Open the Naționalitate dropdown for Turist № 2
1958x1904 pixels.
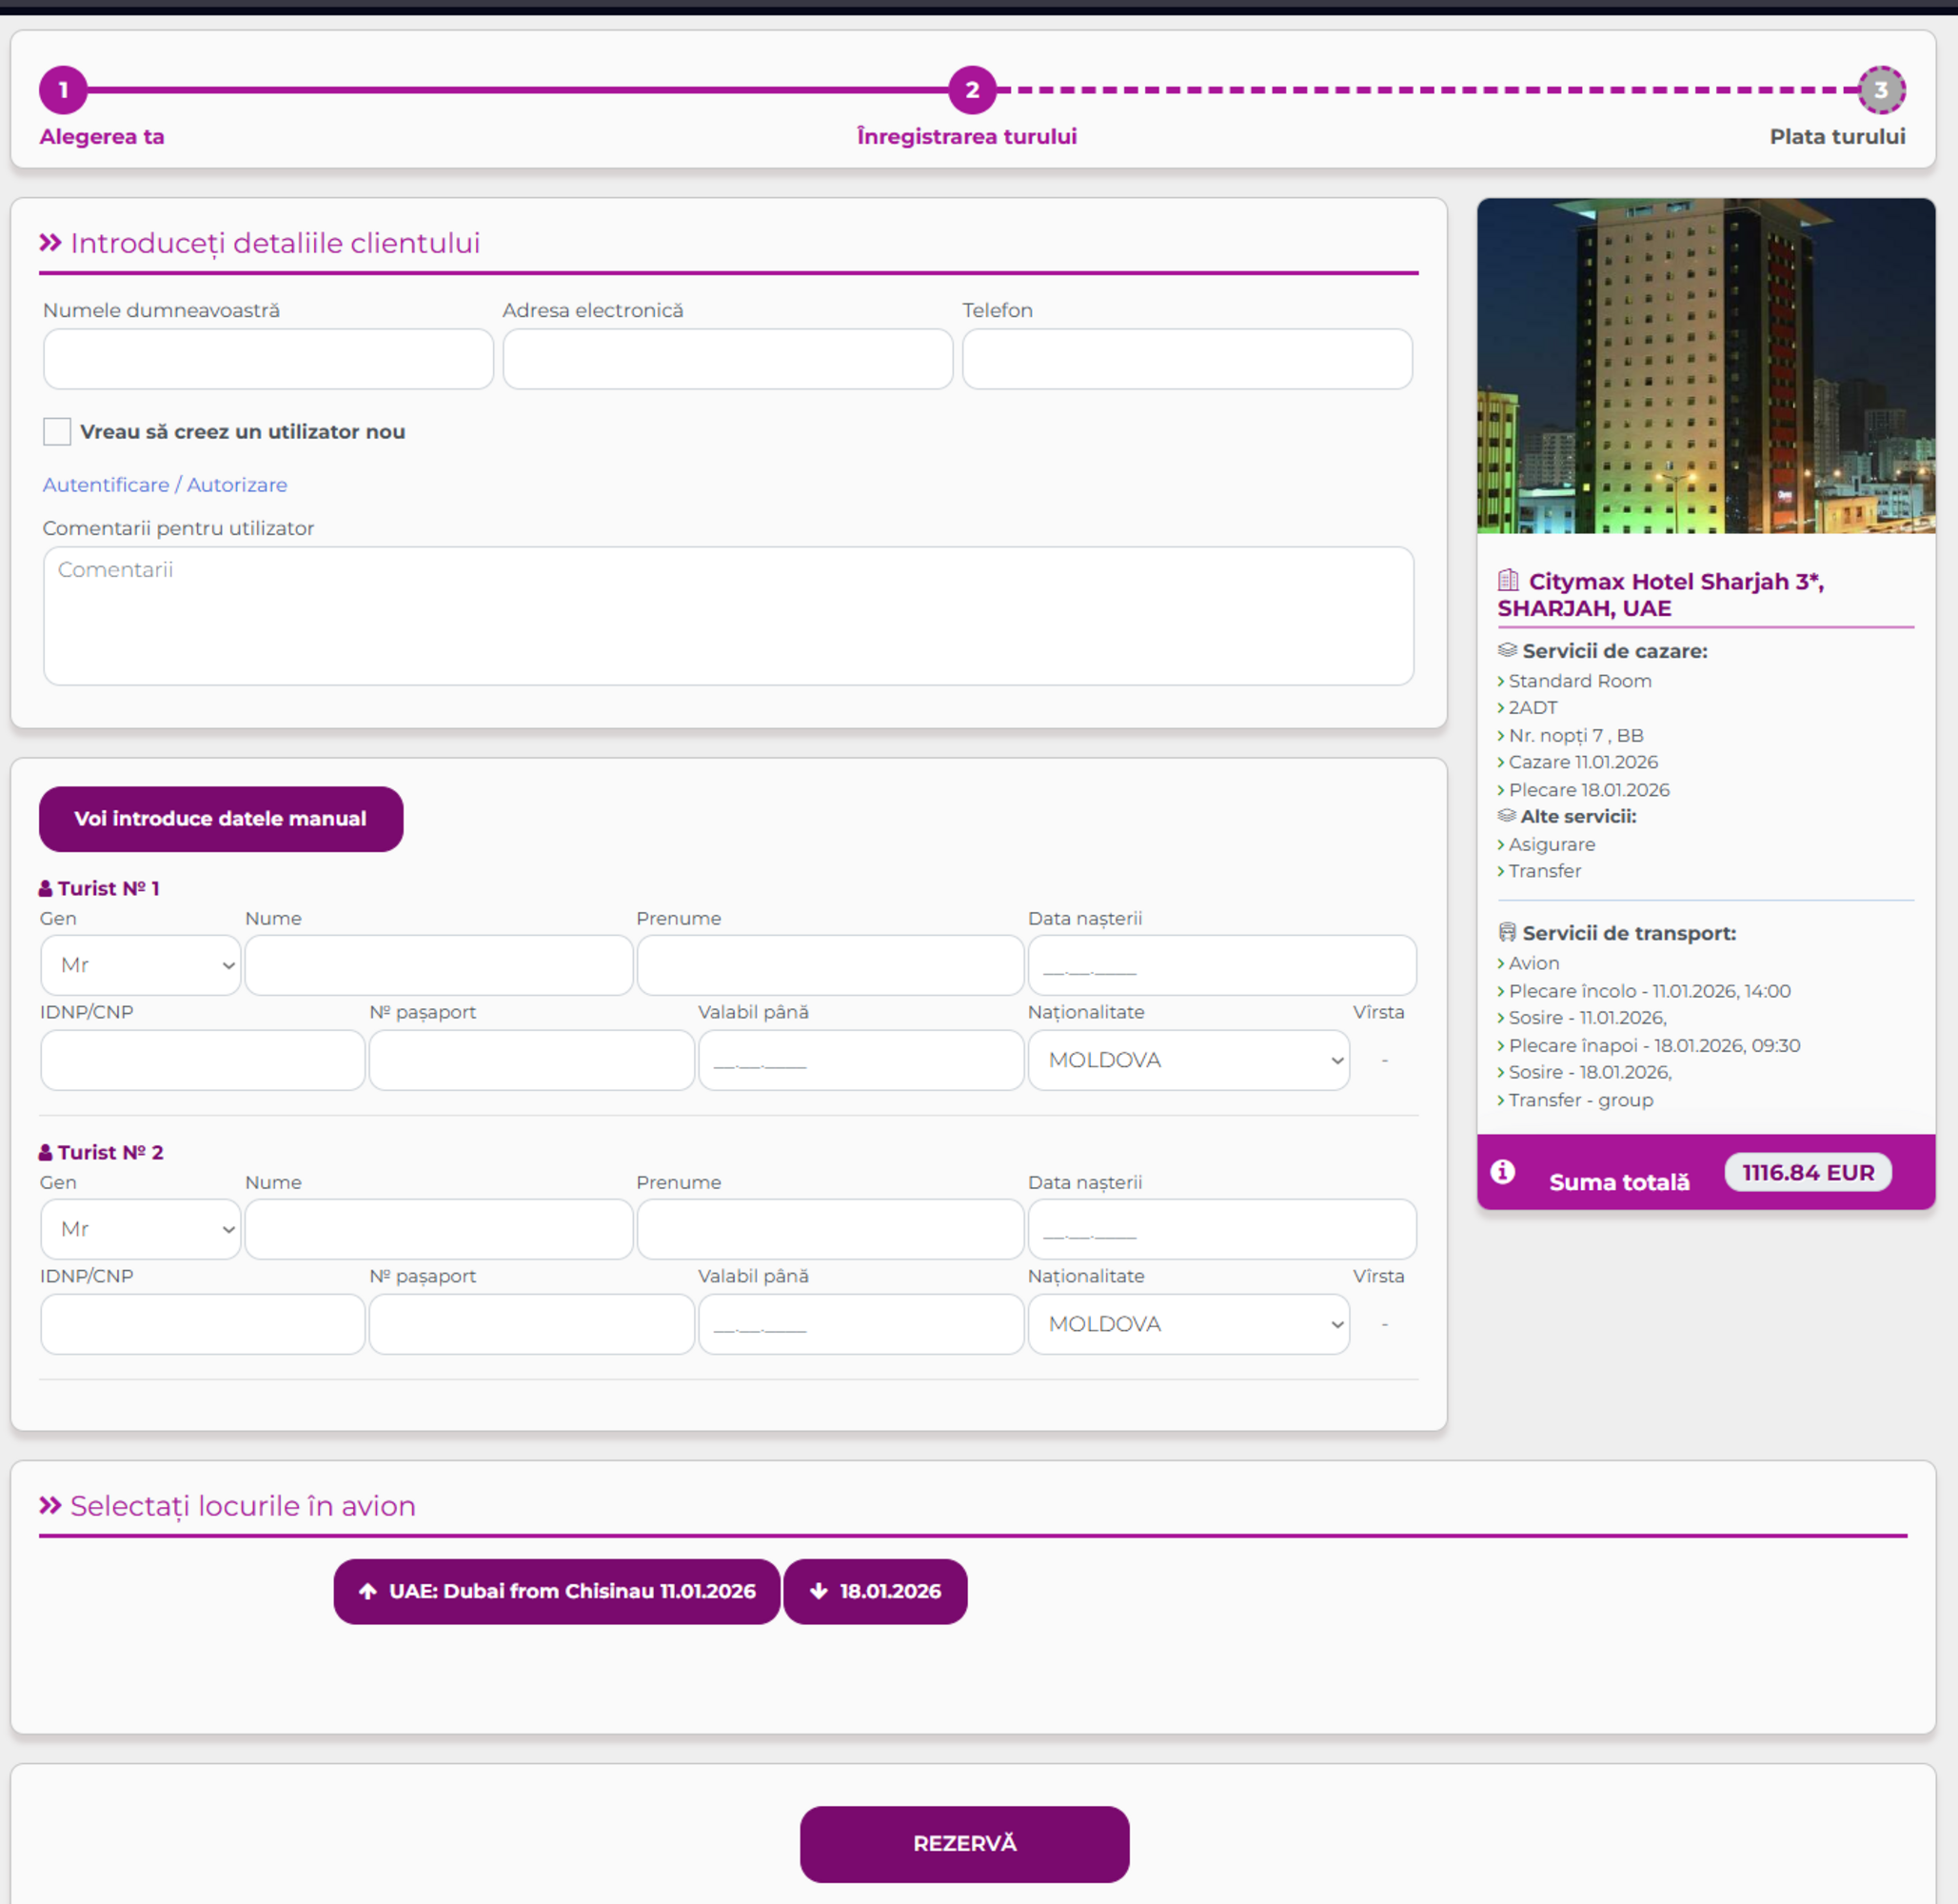coord(1188,1324)
